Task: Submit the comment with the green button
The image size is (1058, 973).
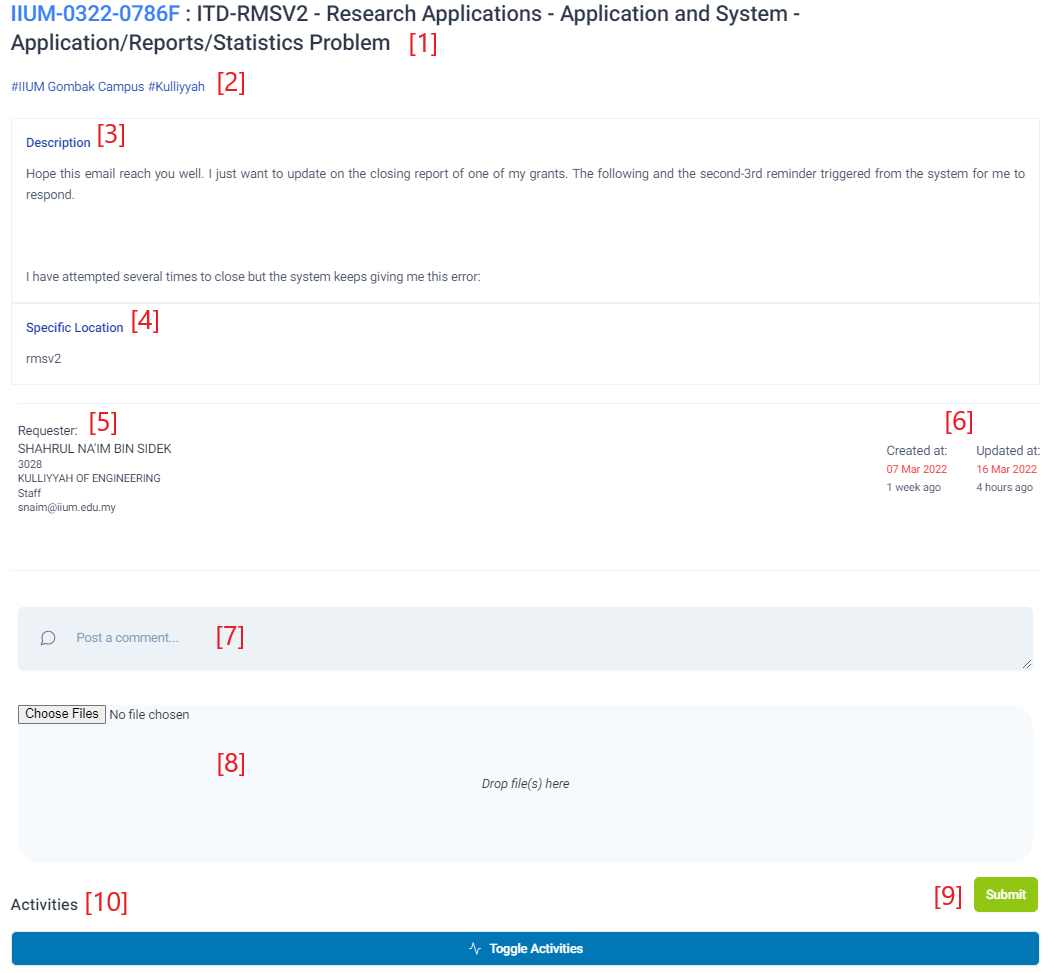Action: pyautogui.click(x=1005, y=895)
